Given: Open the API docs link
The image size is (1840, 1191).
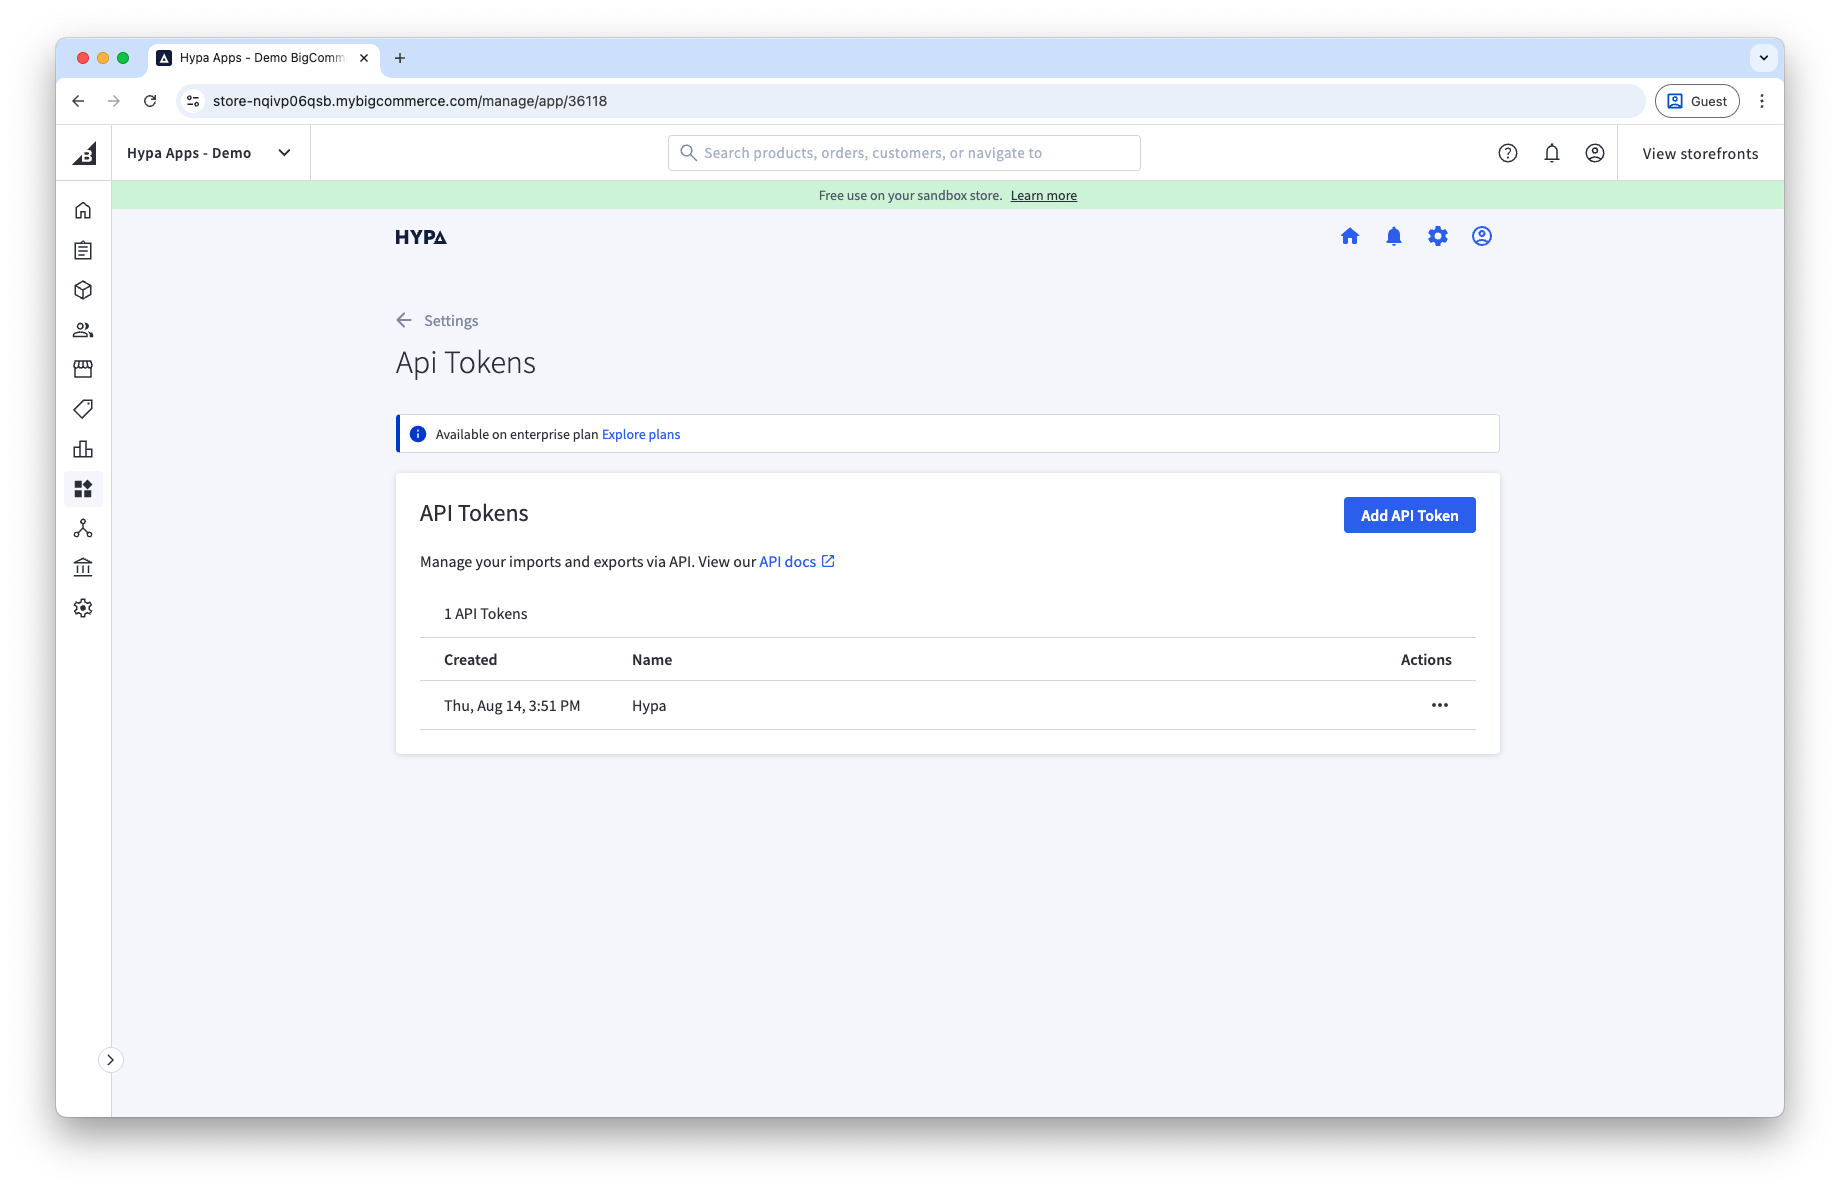Looking at the screenshot, I should (x=797, y=562).
